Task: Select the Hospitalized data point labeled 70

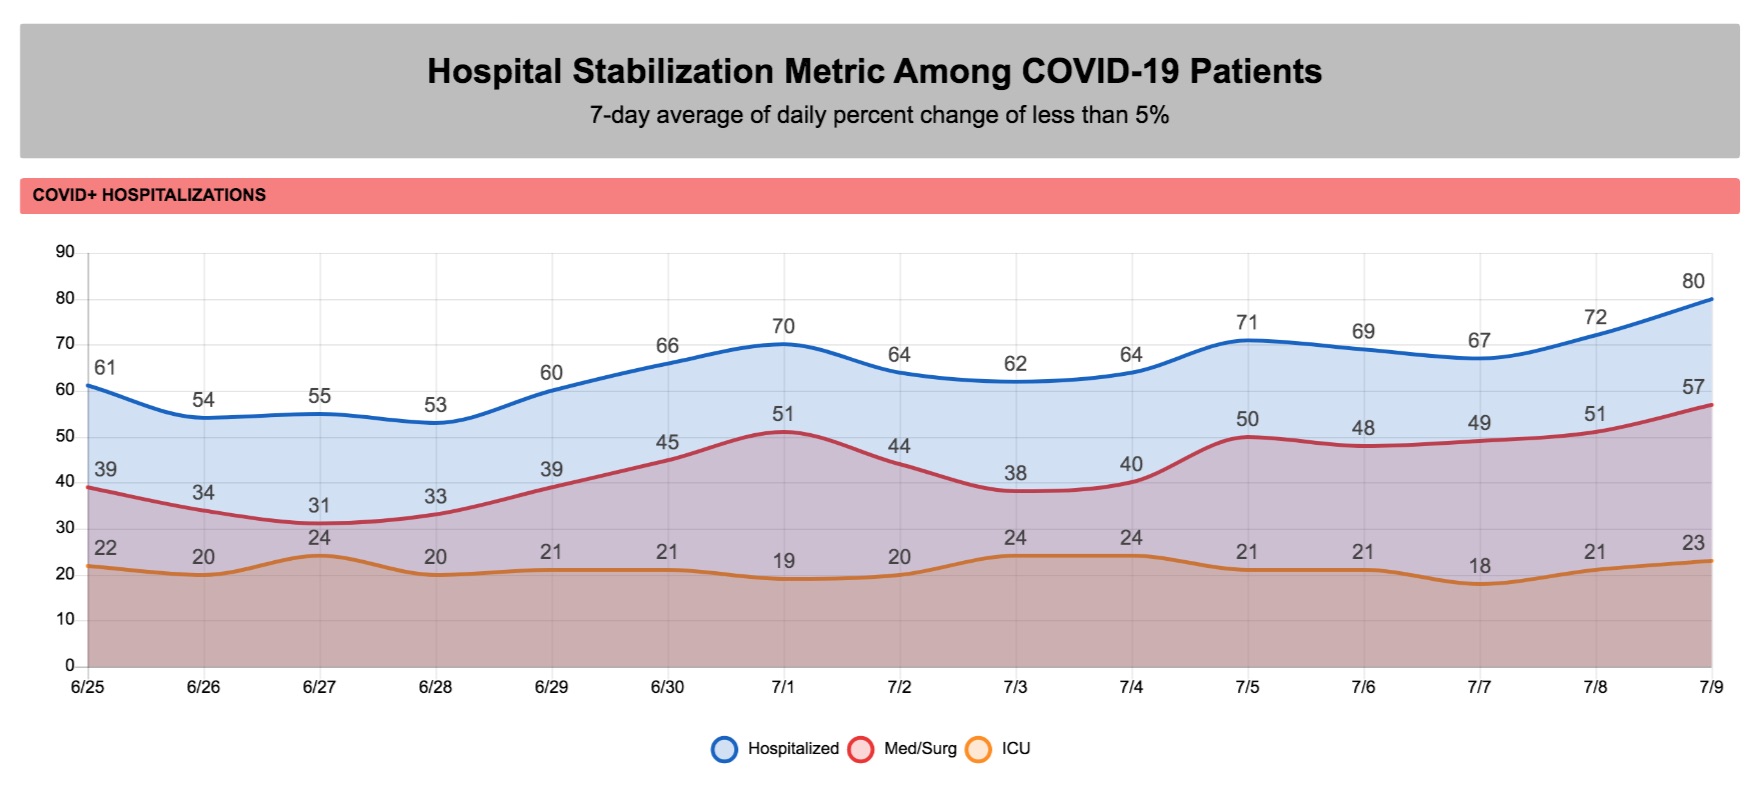Action: click(x=784, y=344)
